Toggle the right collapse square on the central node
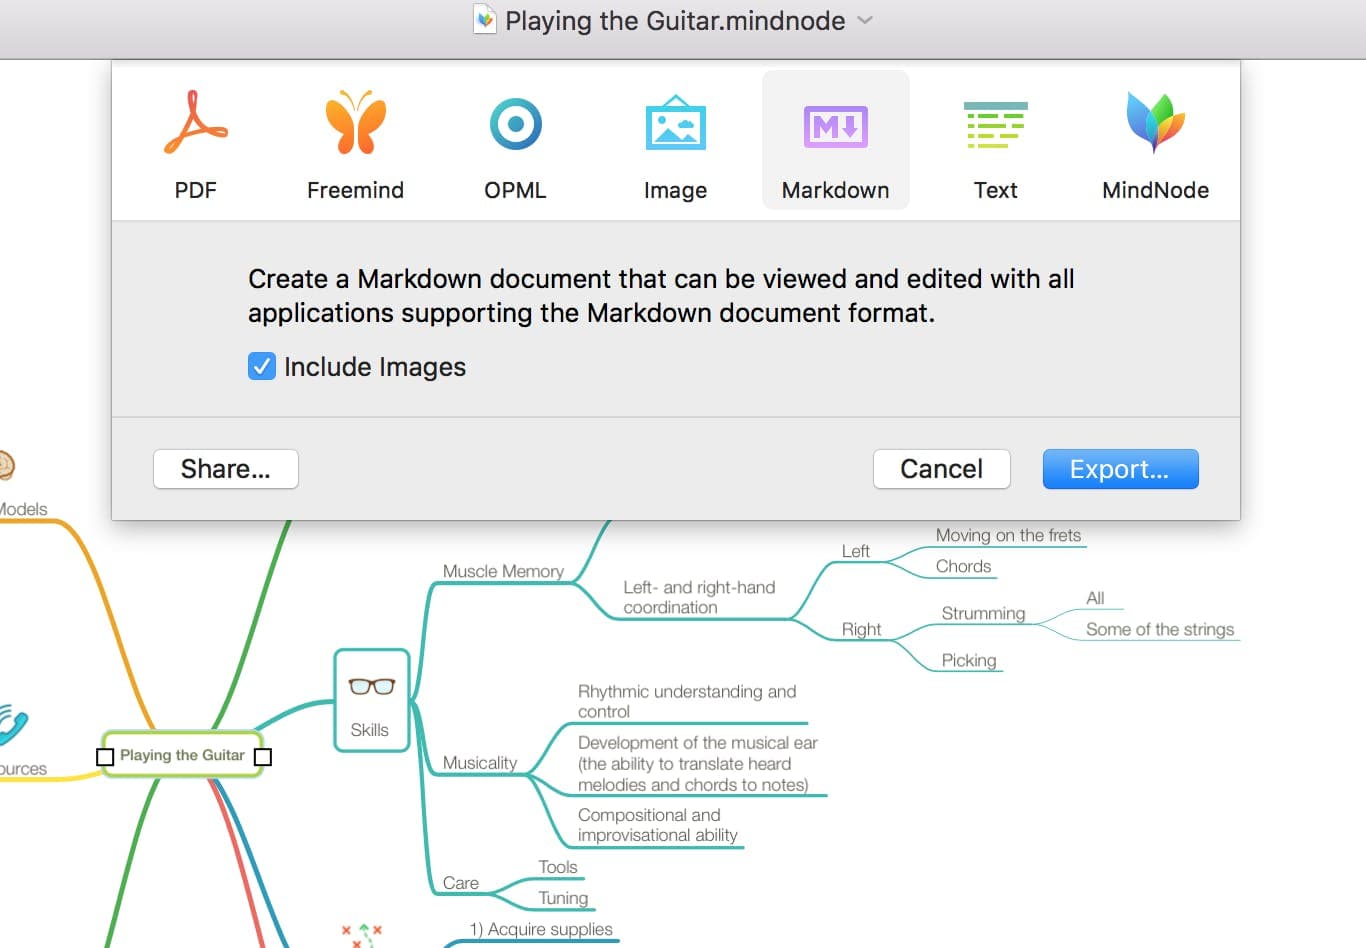This screenshot has height=948, width=1366. tap(263, 757)
